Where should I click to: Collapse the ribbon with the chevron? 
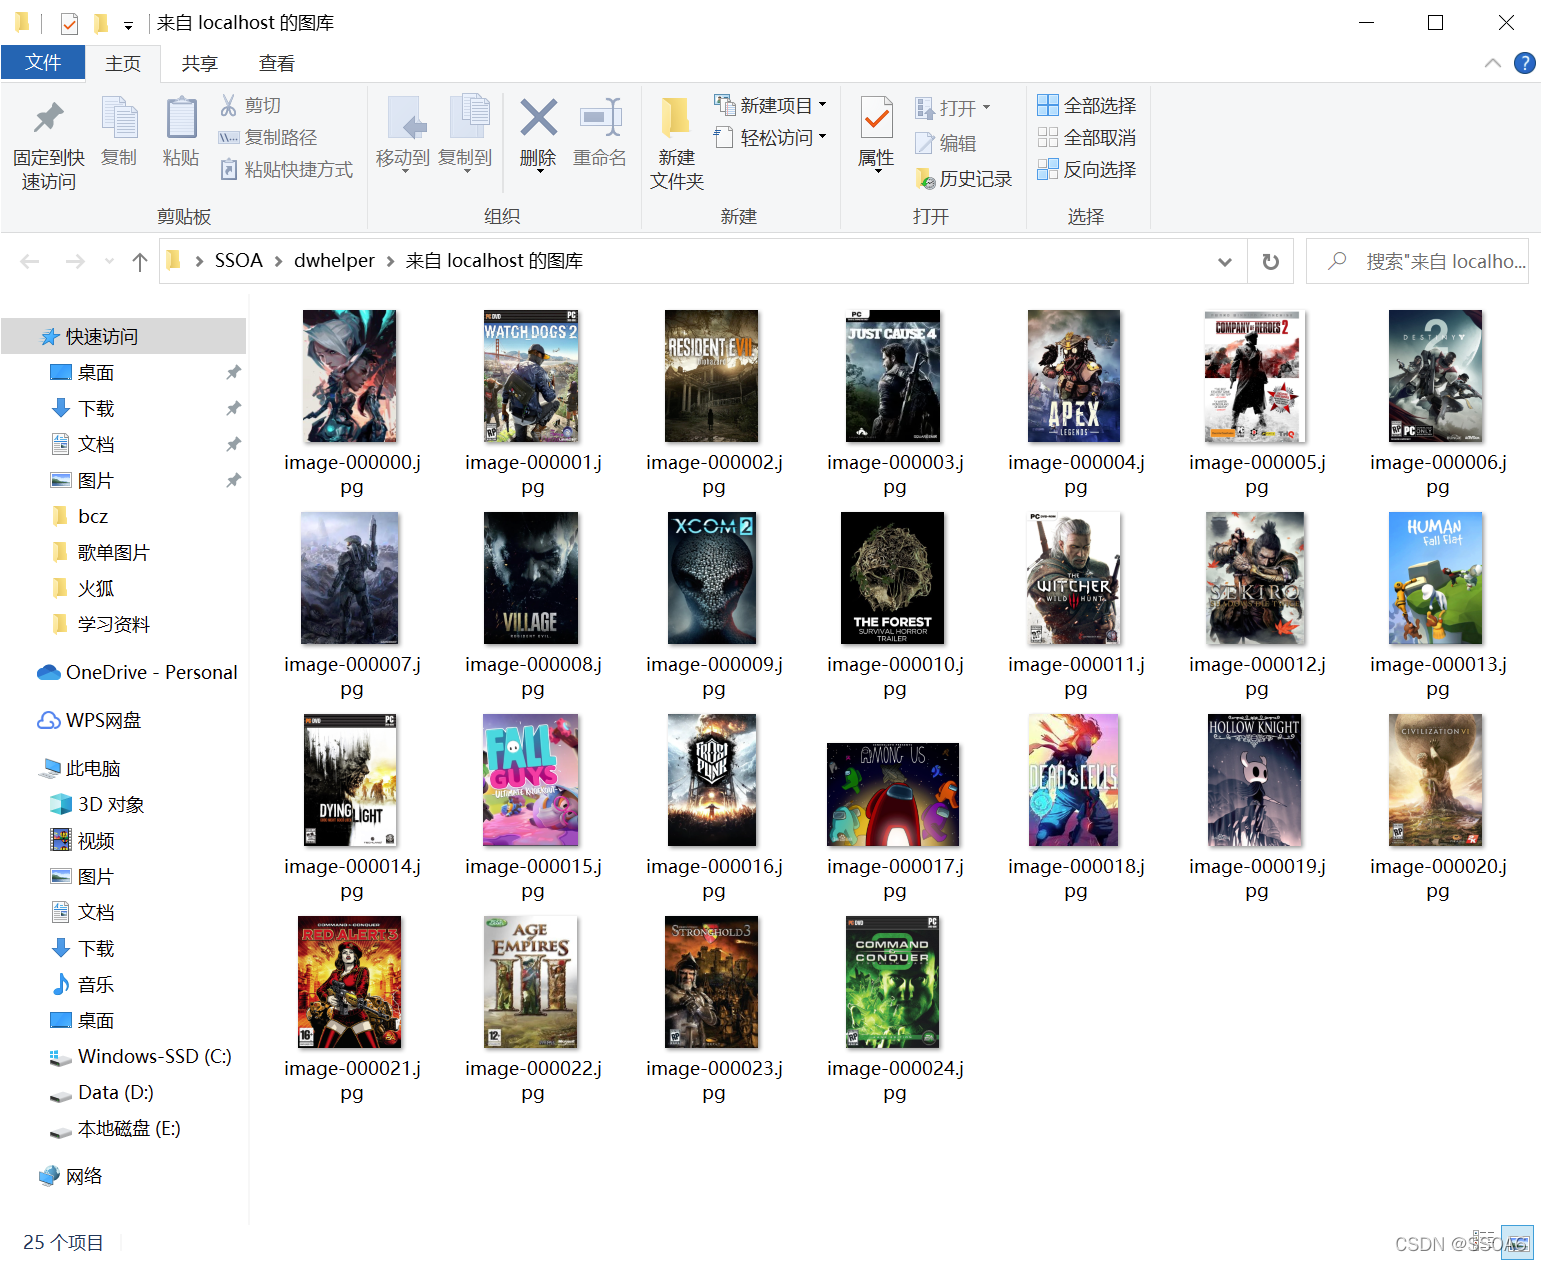pyautogui.click(x=1493, y=63)
